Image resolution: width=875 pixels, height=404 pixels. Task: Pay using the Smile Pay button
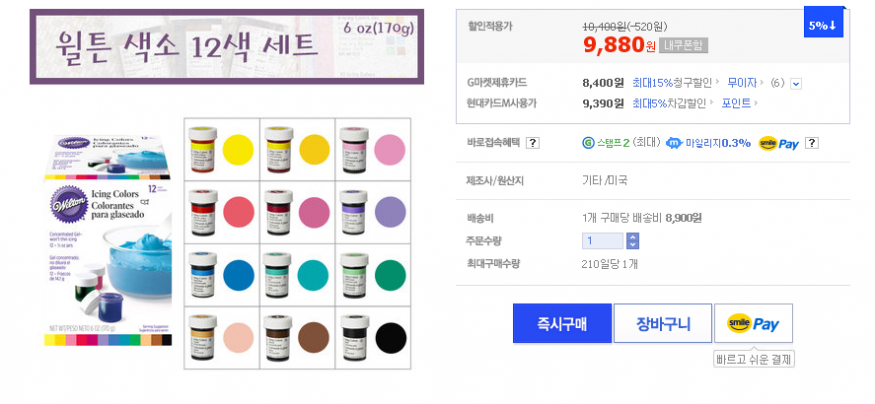[x=753, y=323]
